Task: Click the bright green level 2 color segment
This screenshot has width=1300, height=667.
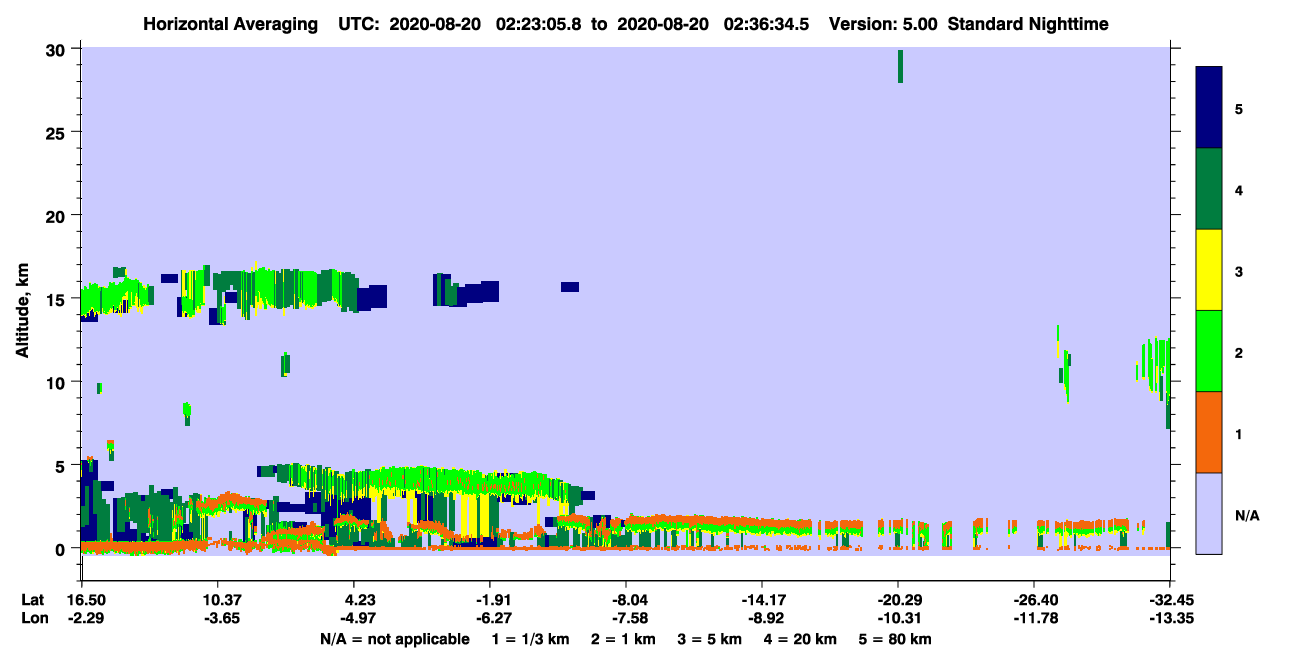Action: (x=1209, y=351)
